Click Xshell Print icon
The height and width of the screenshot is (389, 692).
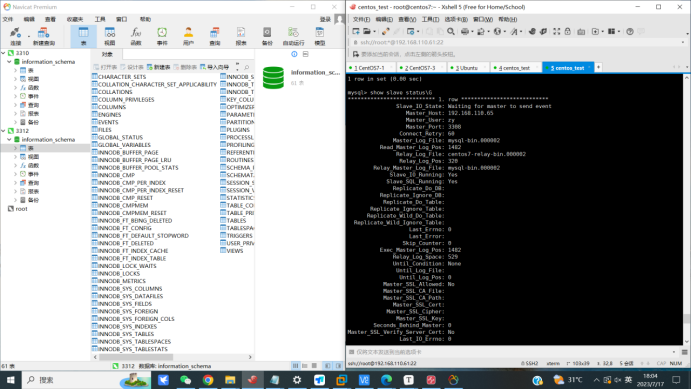(464, 31)
